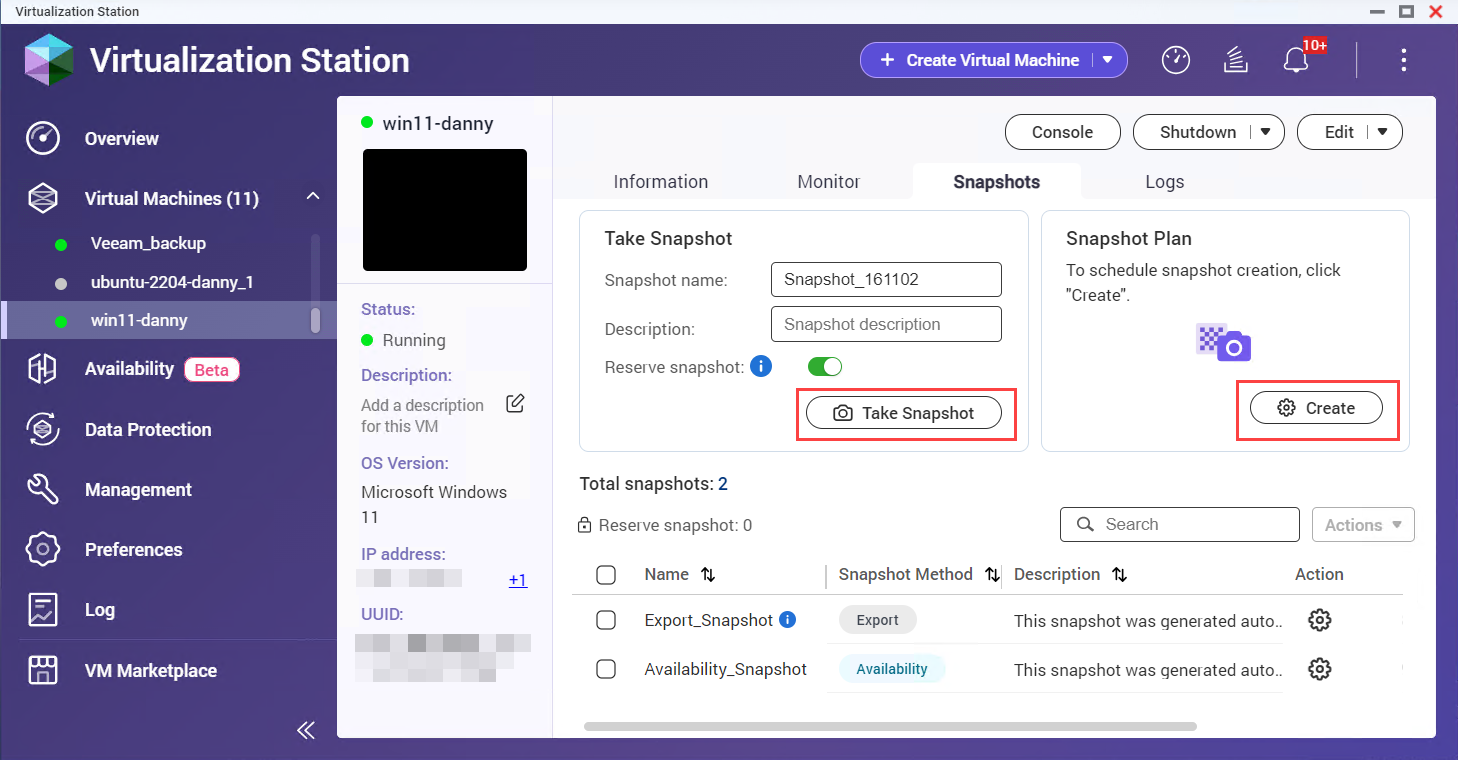Screen dimensions: 1458x760
Task: Click the Take Snapshot button
Action: click(904, 413)
